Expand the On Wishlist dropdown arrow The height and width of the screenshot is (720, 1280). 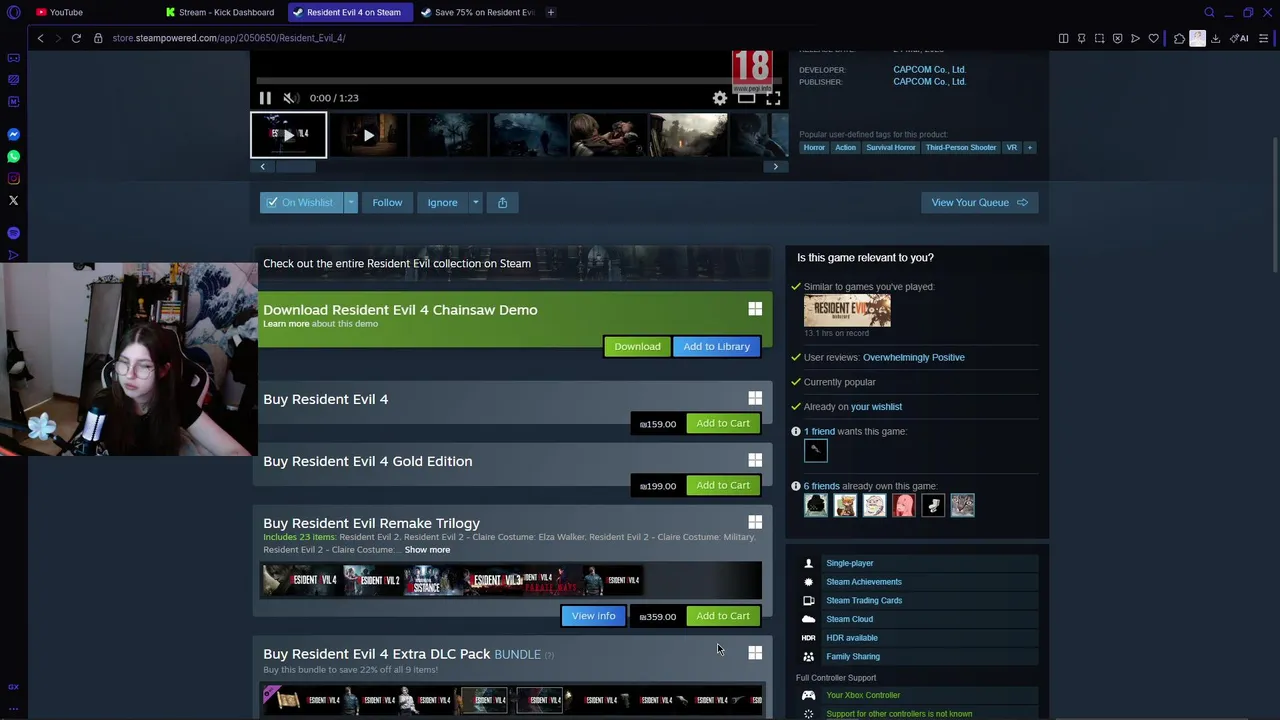(351, 202)
